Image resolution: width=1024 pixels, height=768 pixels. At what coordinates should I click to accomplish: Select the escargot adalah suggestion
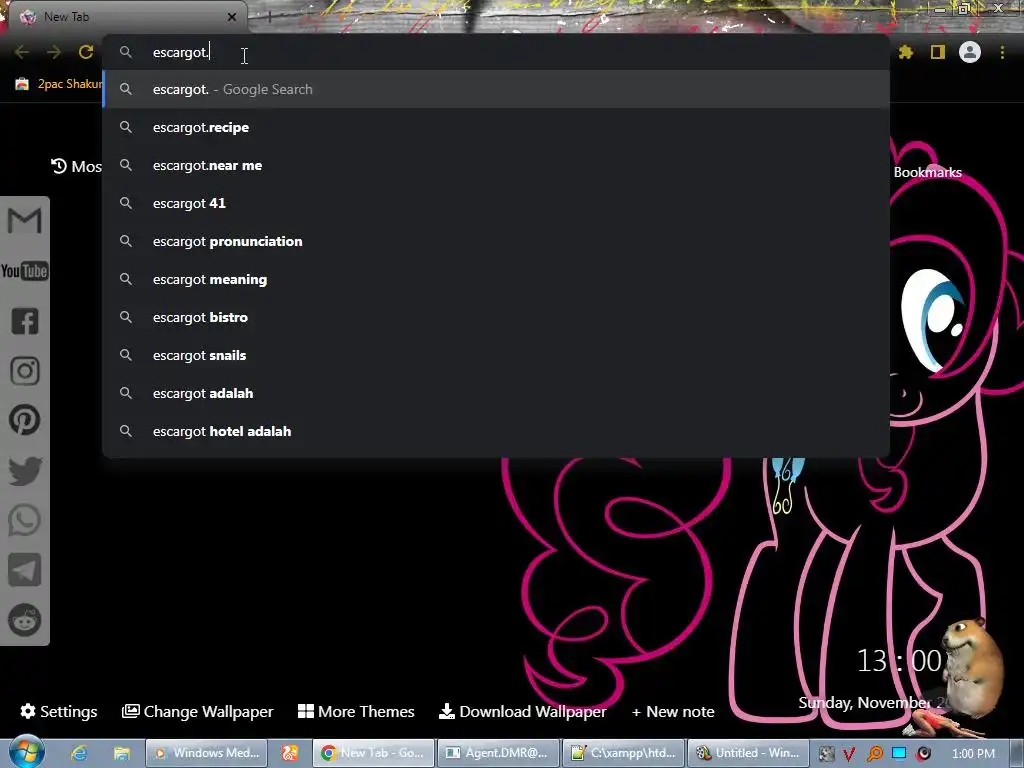(x=496, y=393)
